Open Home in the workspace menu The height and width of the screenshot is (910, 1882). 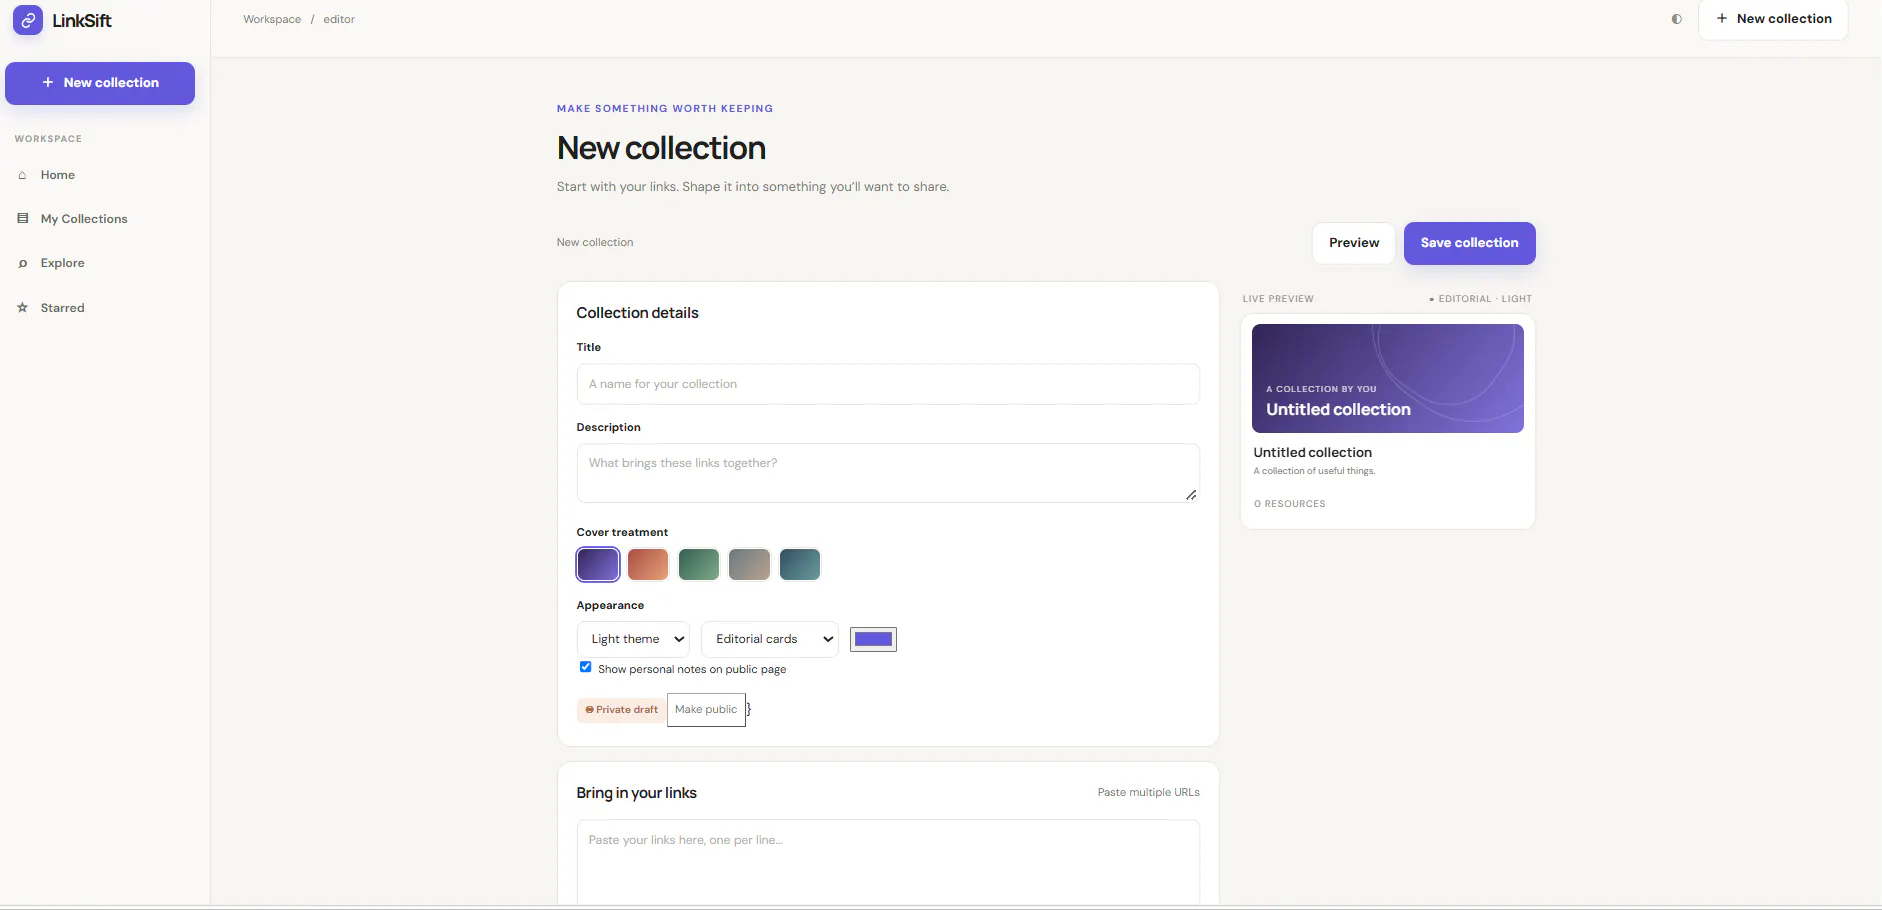point(58,175)
